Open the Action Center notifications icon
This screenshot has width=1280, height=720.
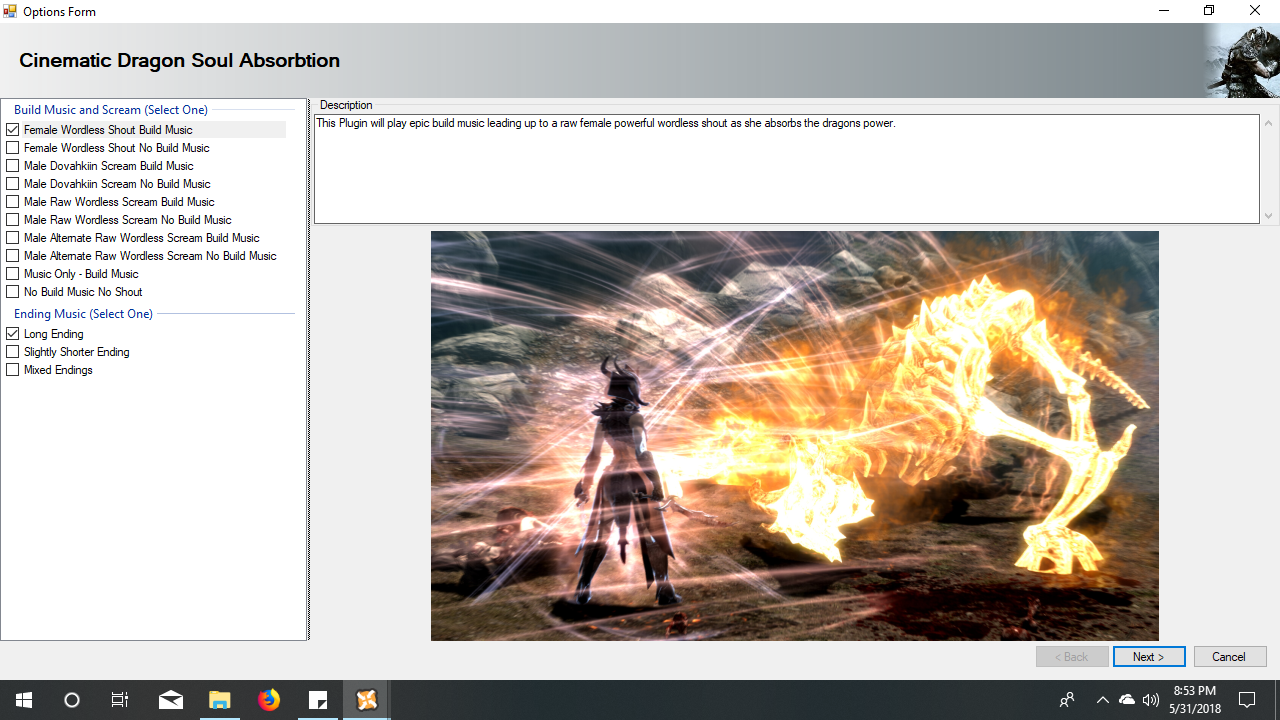click(1247, 700)
